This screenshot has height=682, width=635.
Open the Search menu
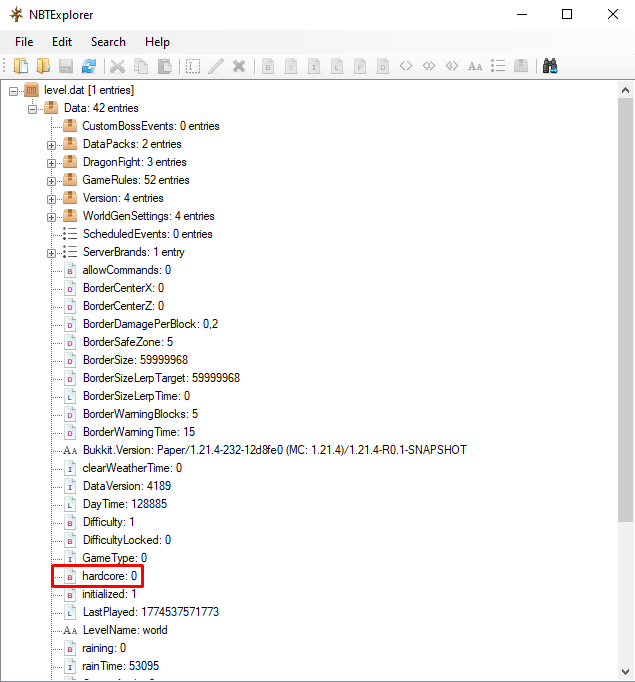click(108, 42)
